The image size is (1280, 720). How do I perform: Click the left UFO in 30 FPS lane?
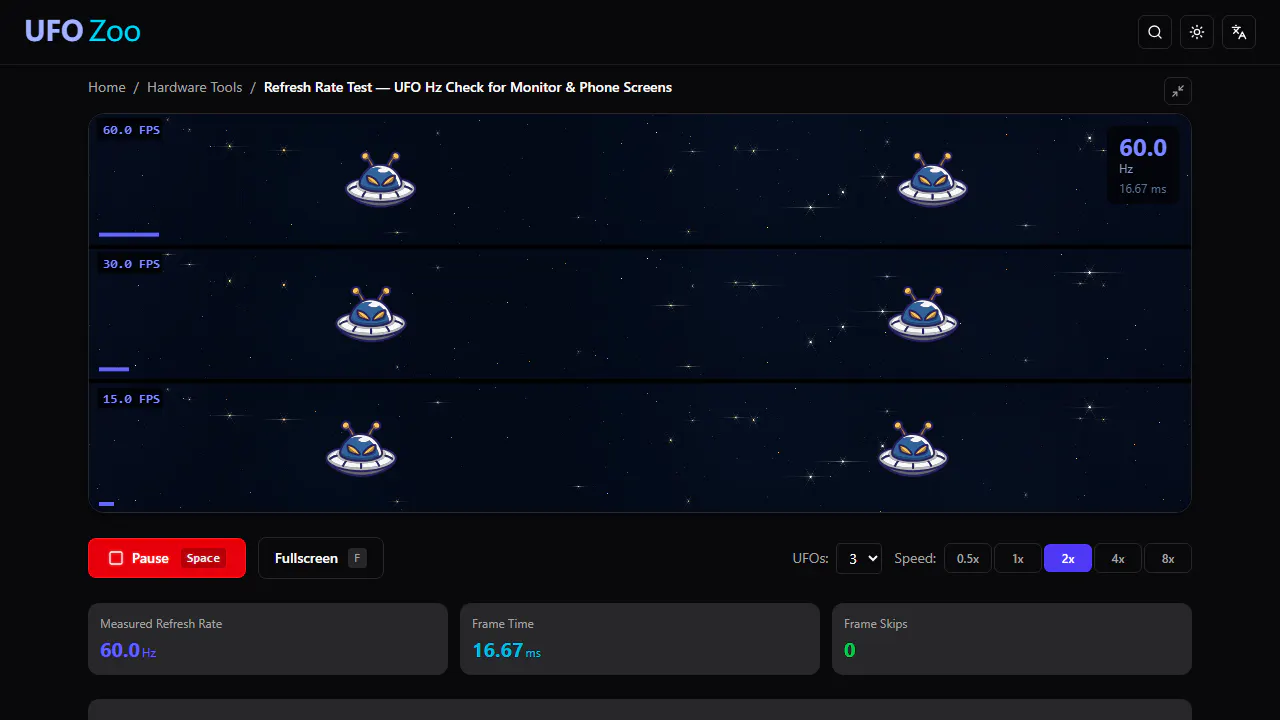click(371, 315)
